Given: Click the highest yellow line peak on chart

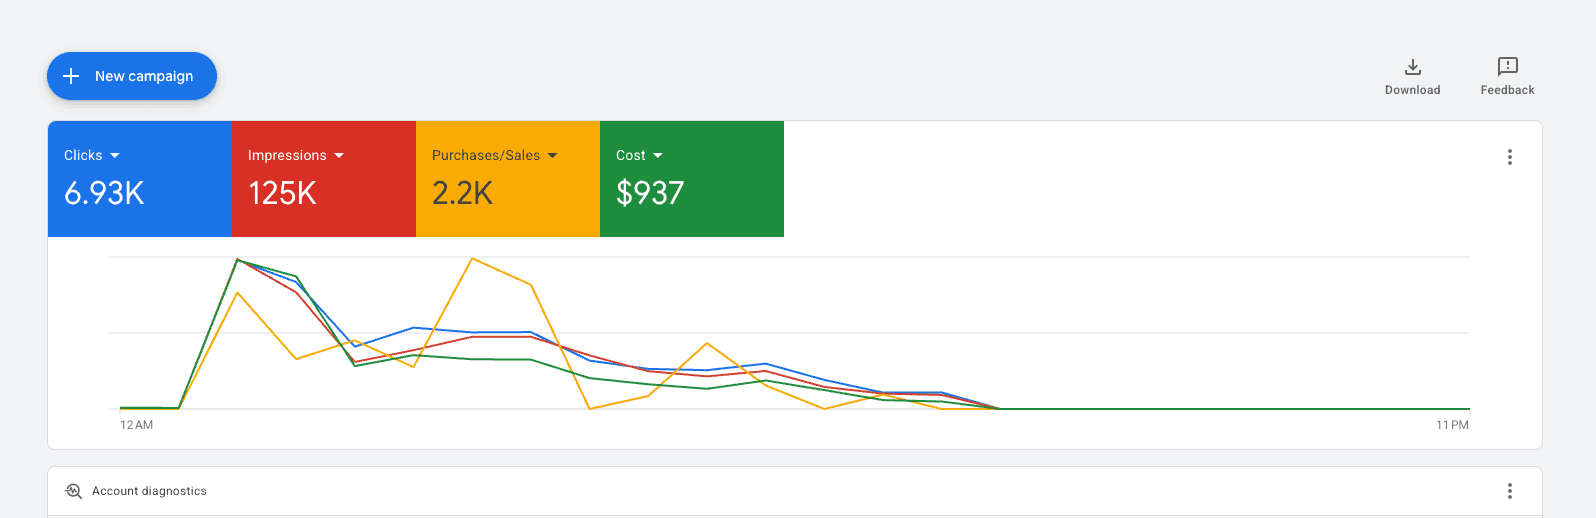Looking at the screenshot, I should 472,259.
